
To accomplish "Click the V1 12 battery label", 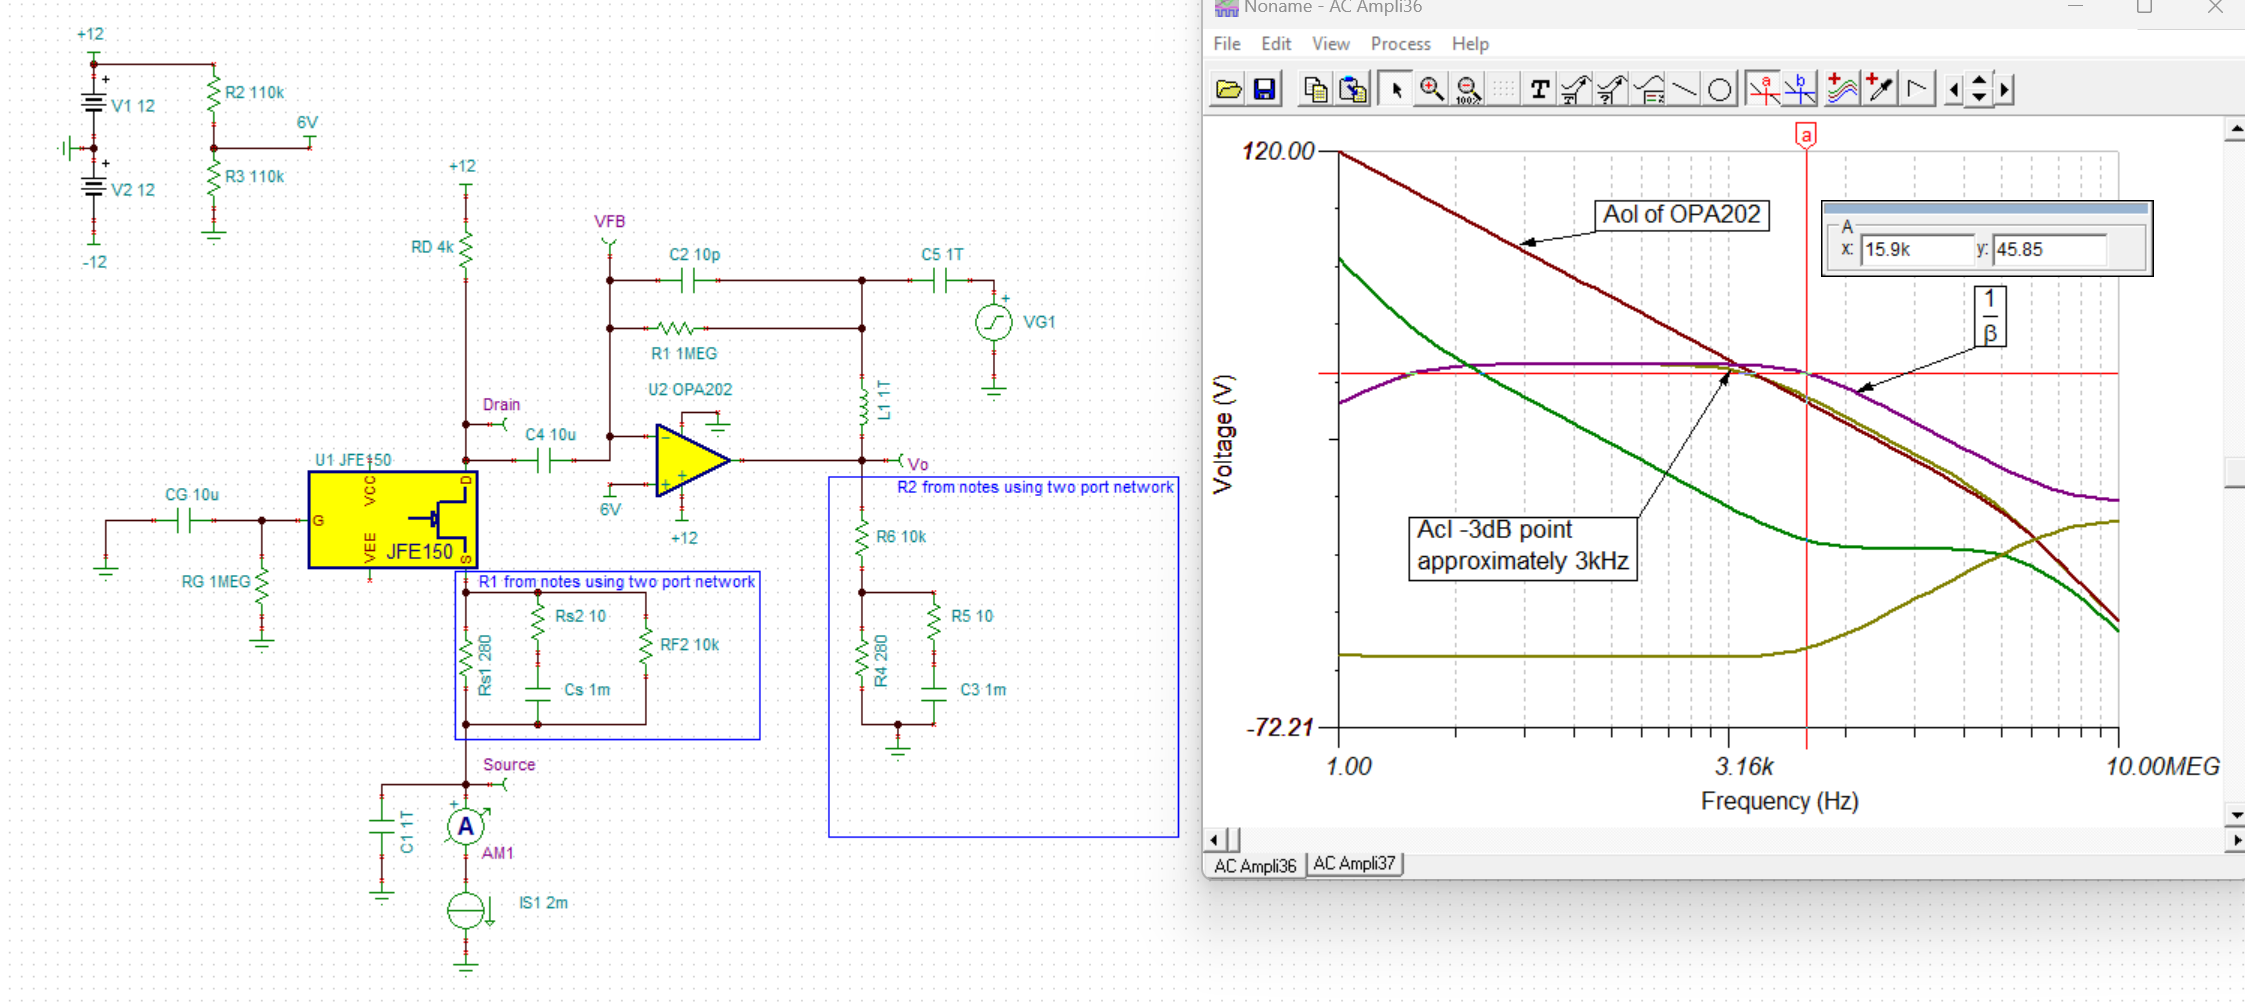I will point(133,106).
